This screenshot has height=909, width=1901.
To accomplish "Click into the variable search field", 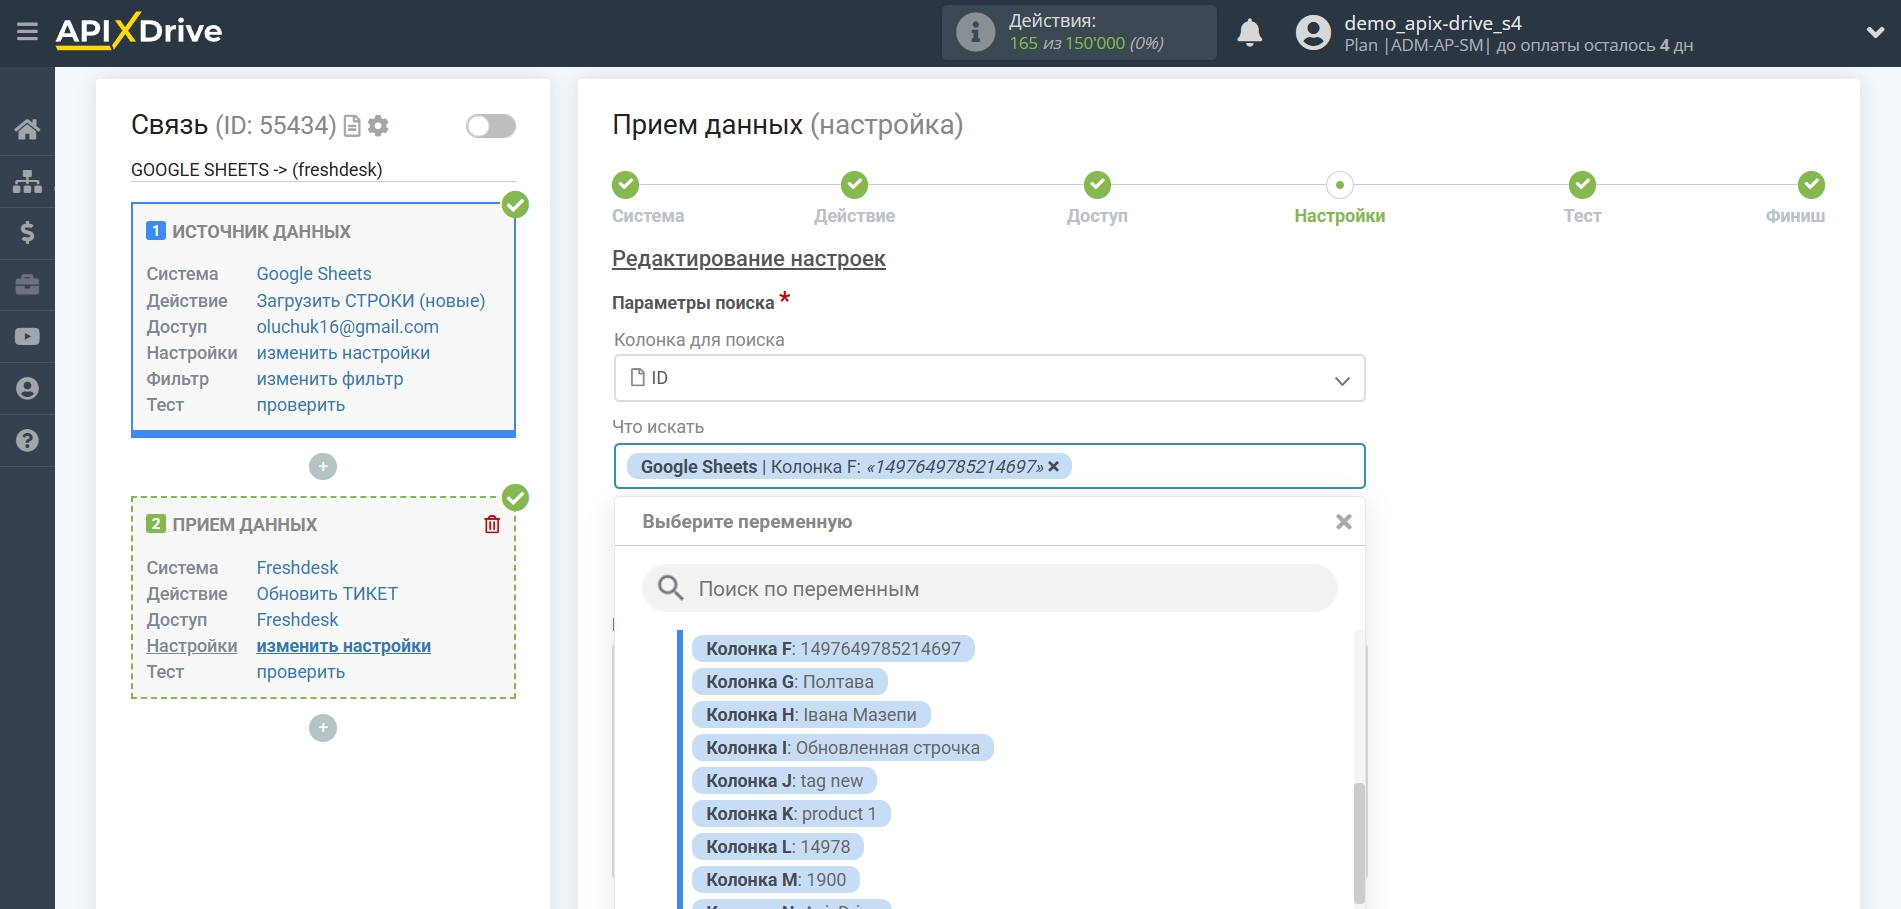I will pyautogui.click(x=990, y=589).
